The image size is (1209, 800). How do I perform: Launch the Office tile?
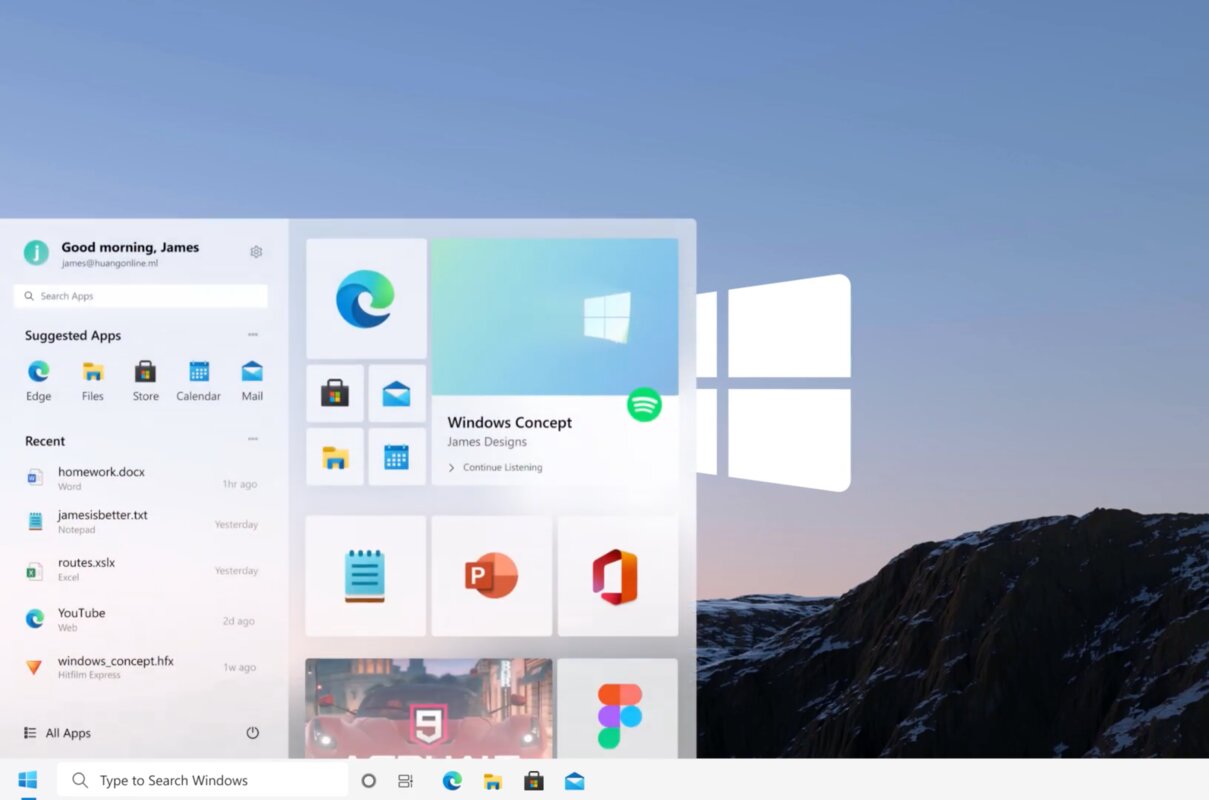(x=618, y=576)
